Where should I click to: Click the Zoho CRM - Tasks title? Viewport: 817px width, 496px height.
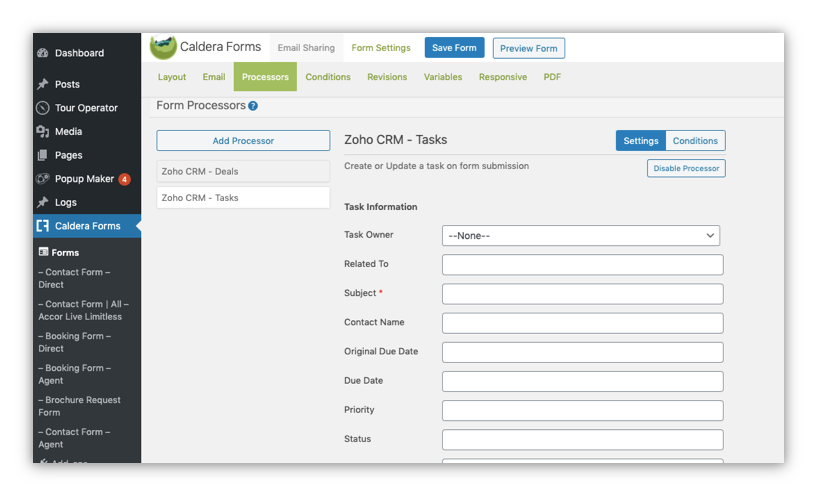coord(395,140)
